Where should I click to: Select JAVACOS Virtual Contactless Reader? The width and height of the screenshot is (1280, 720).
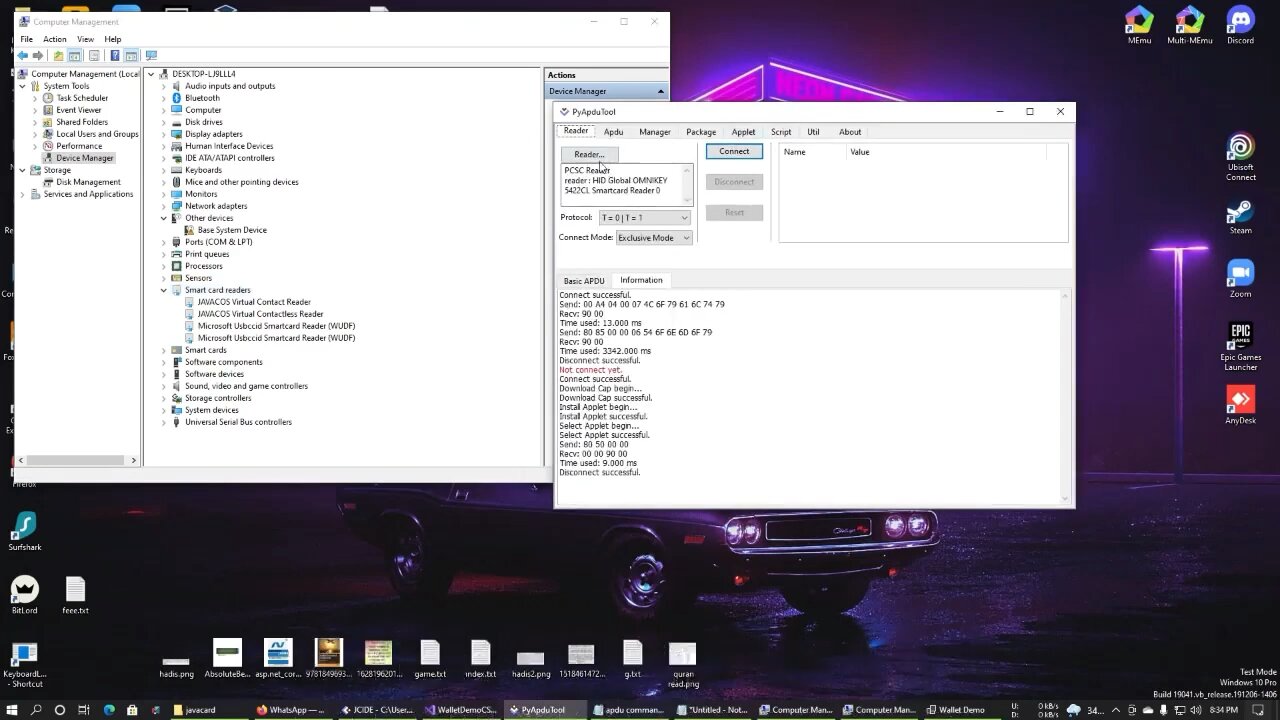tap(260, 314)
